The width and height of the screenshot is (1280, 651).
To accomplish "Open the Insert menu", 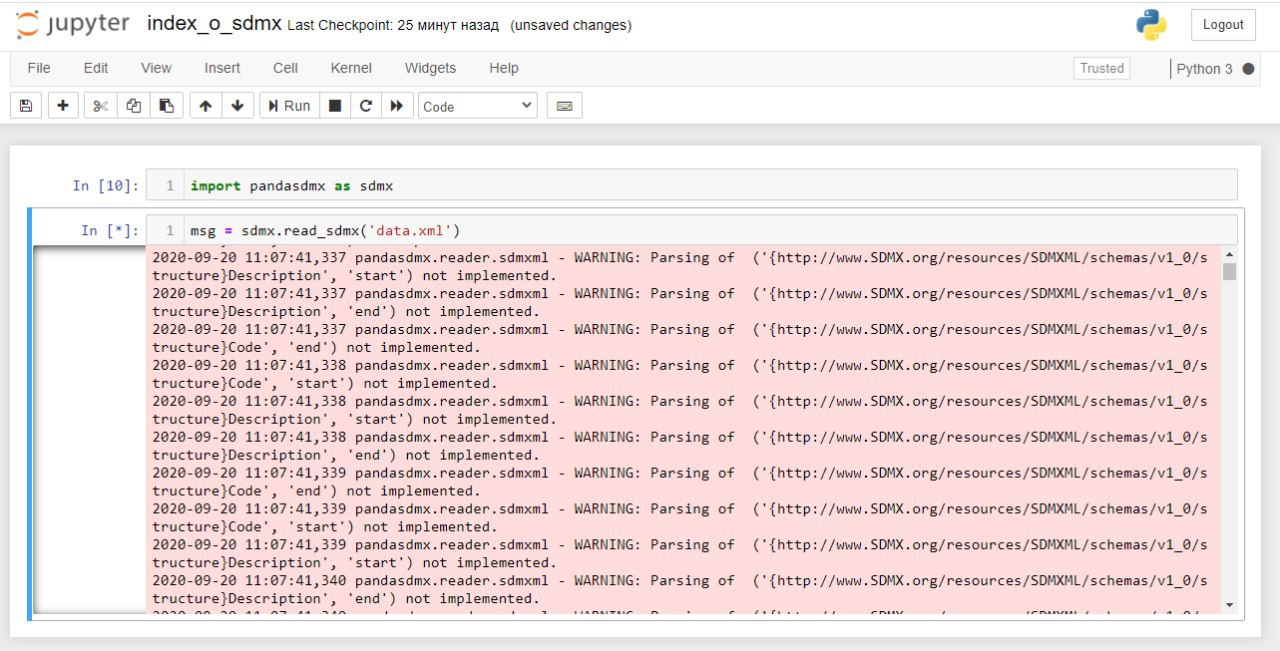I will coord(222,68).
